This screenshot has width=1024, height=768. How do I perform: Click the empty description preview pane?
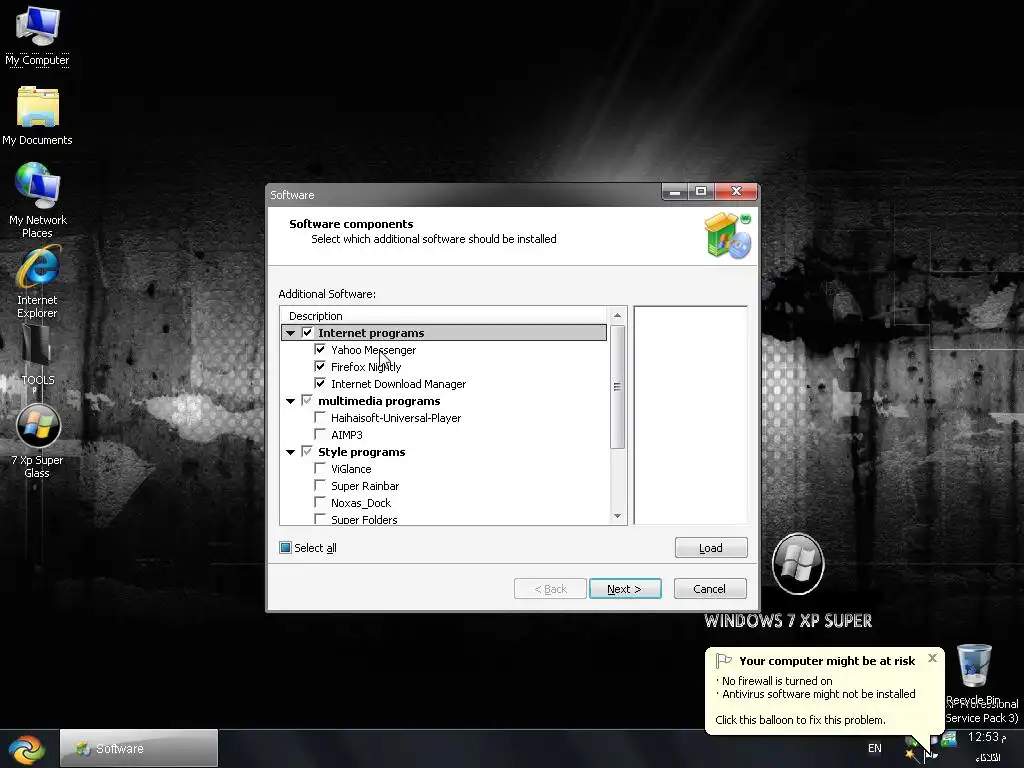[690, 415]
